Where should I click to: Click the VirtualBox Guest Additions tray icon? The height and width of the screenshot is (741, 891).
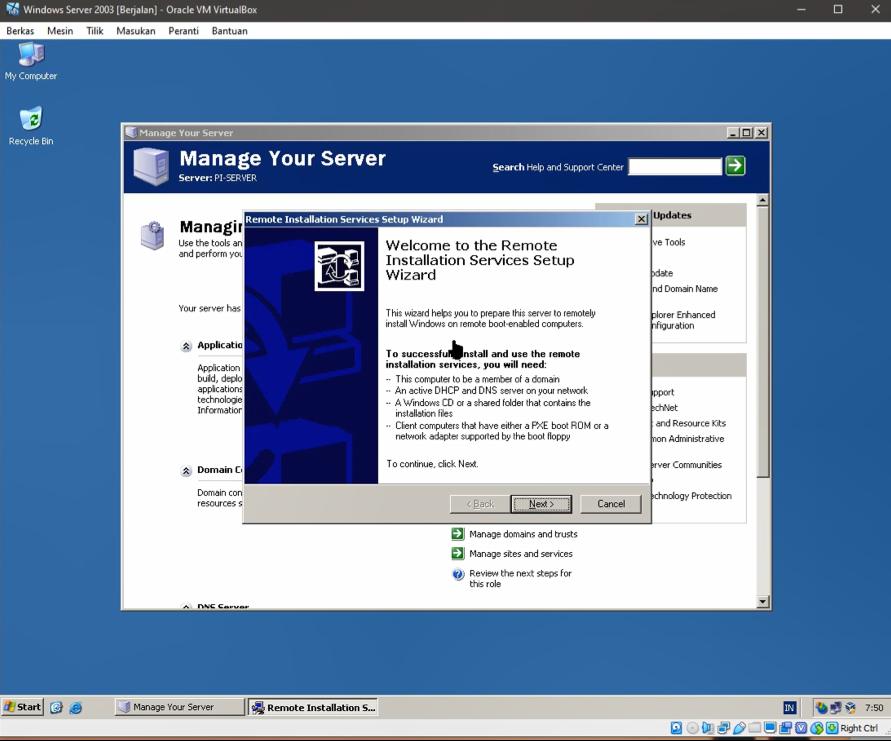point(851,707)
